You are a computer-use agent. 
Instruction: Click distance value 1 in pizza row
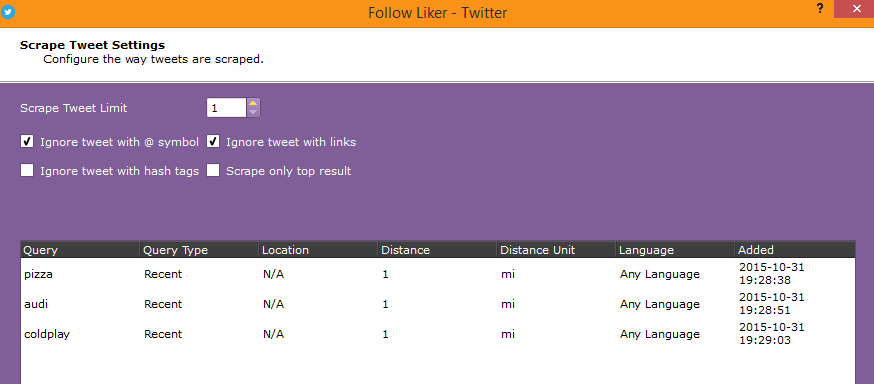click(386, 274)
